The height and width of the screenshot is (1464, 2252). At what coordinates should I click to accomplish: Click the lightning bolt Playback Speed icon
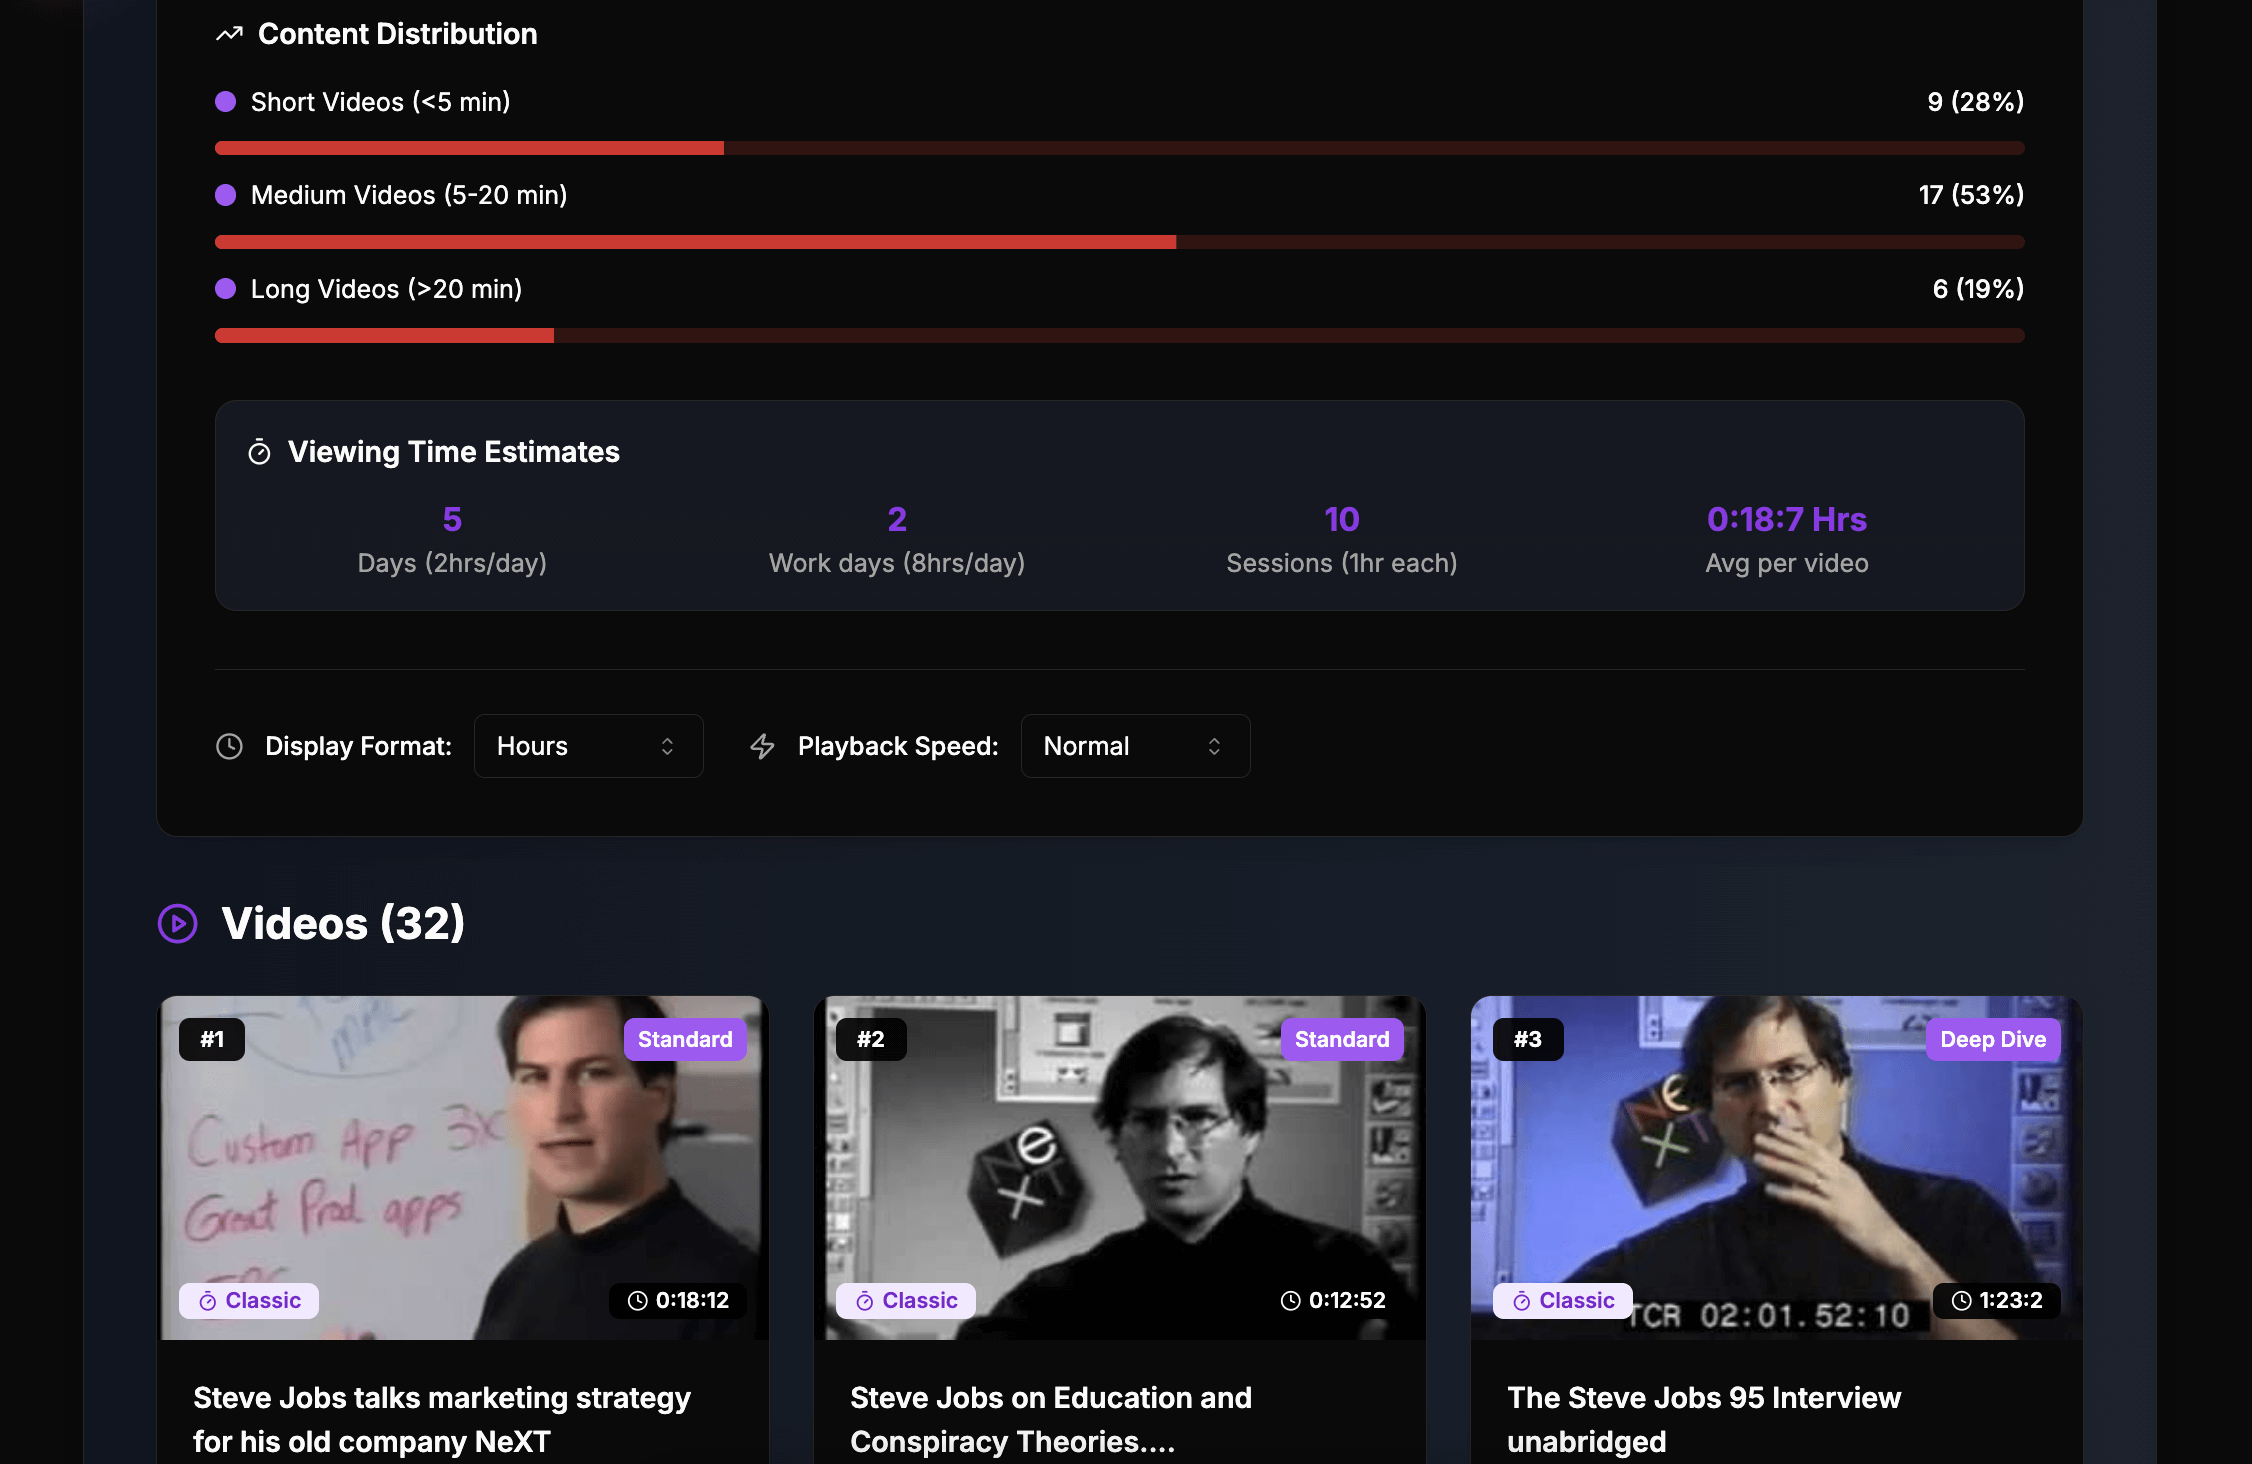tap(763, 746)
